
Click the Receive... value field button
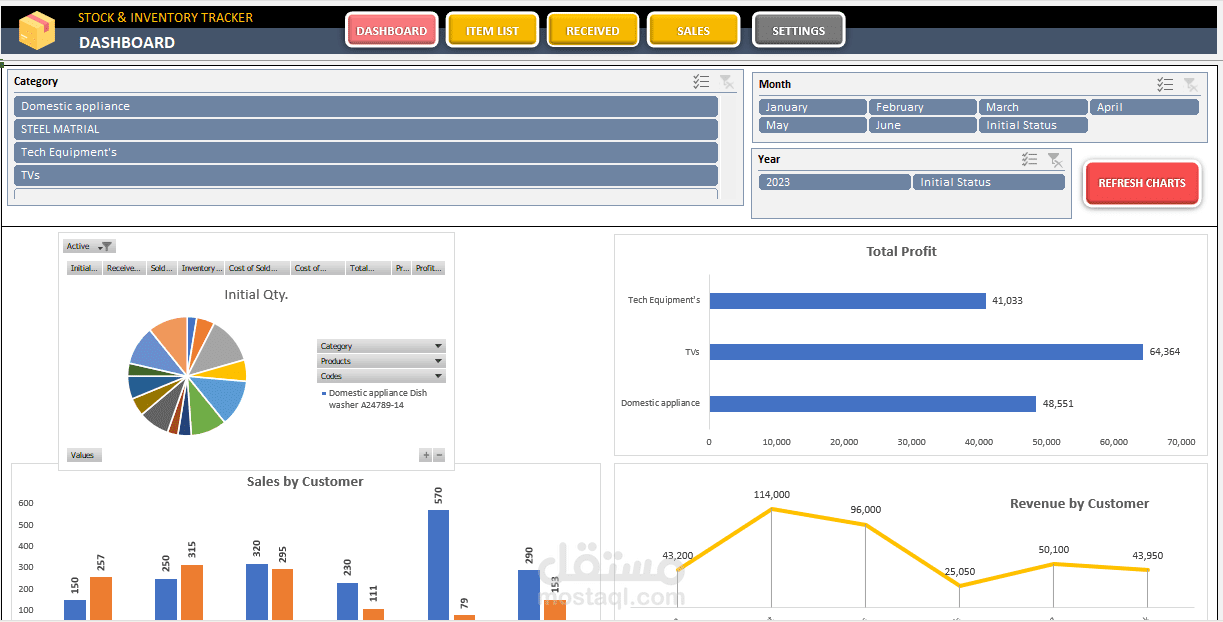pyautogui.click(x=125, y=268)
